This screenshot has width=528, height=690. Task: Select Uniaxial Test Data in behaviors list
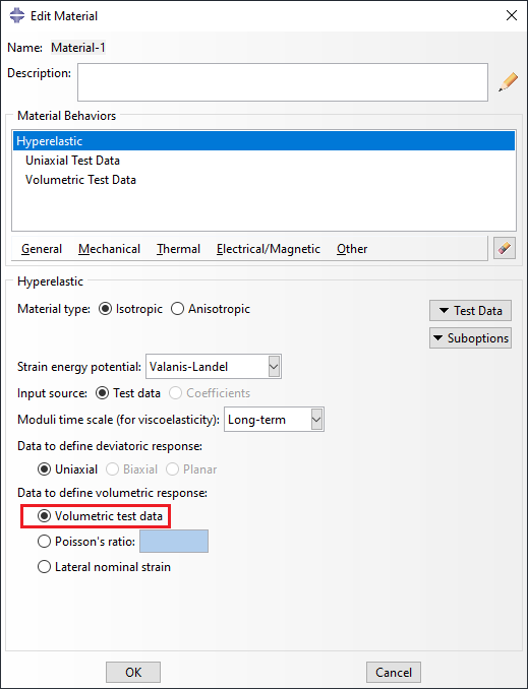[x=72, y=161]
